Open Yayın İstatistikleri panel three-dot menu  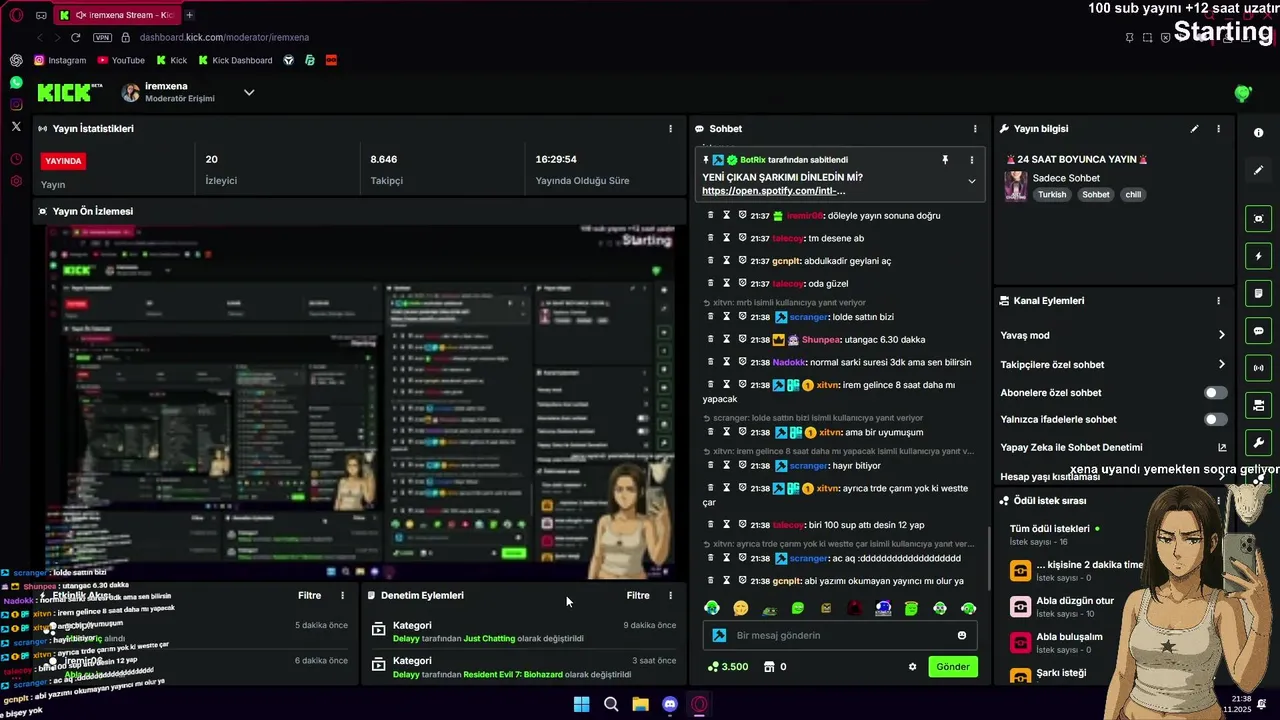pyautogui.click(x=670, y=129)
